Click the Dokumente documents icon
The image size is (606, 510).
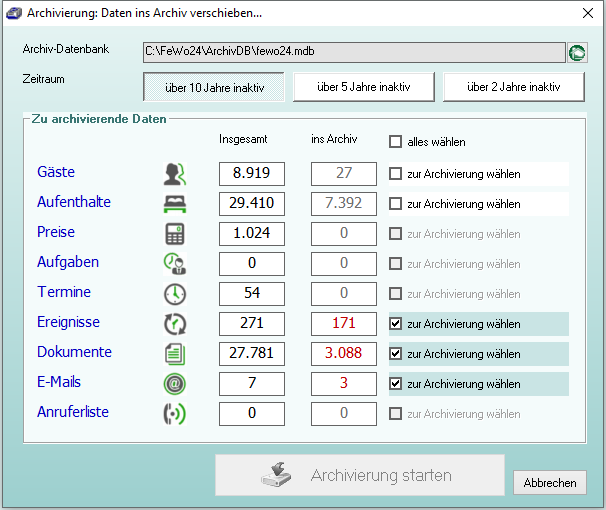175,354
